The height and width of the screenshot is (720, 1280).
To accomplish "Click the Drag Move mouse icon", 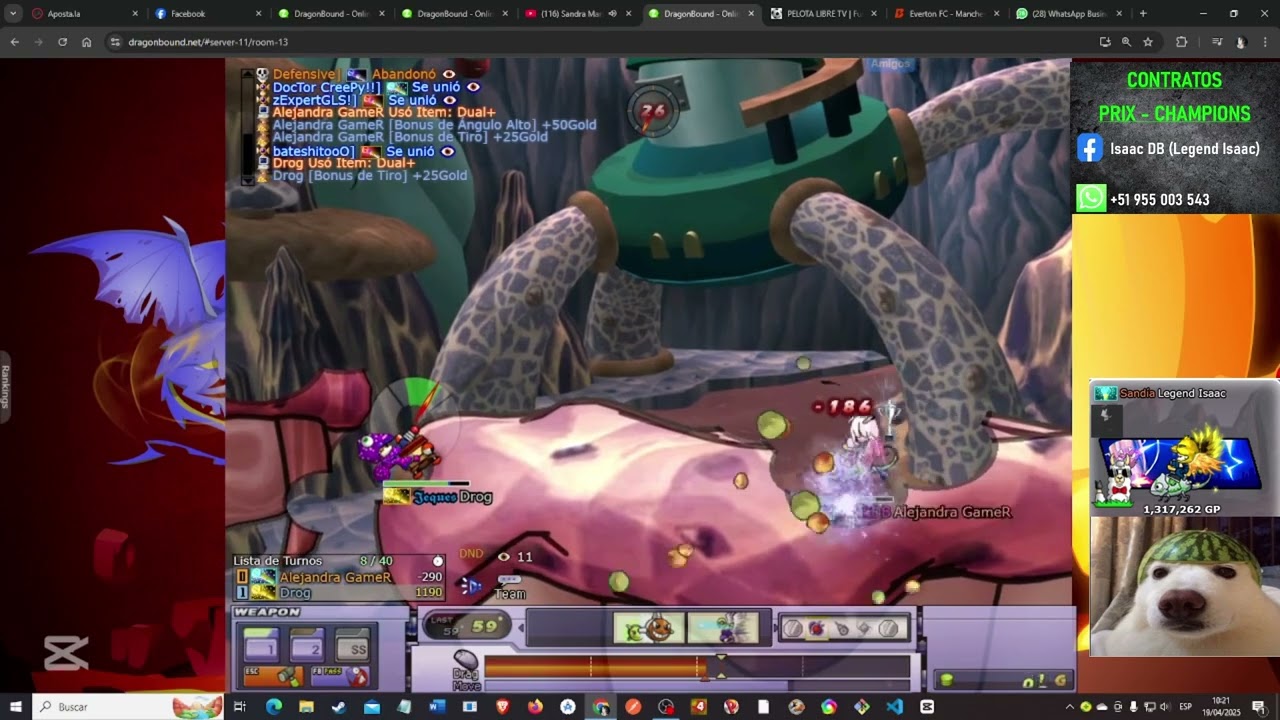I will (x=466, y=659).
